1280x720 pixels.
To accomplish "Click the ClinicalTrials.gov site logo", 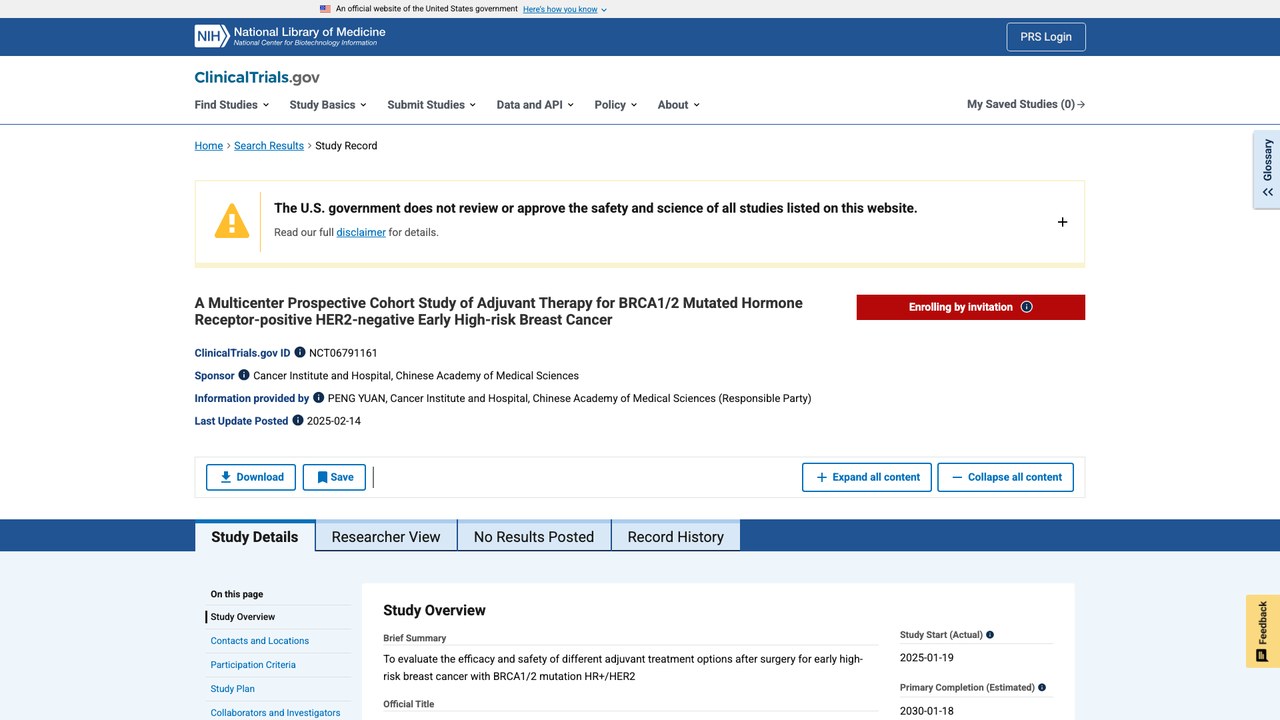I will click(257, 77).
